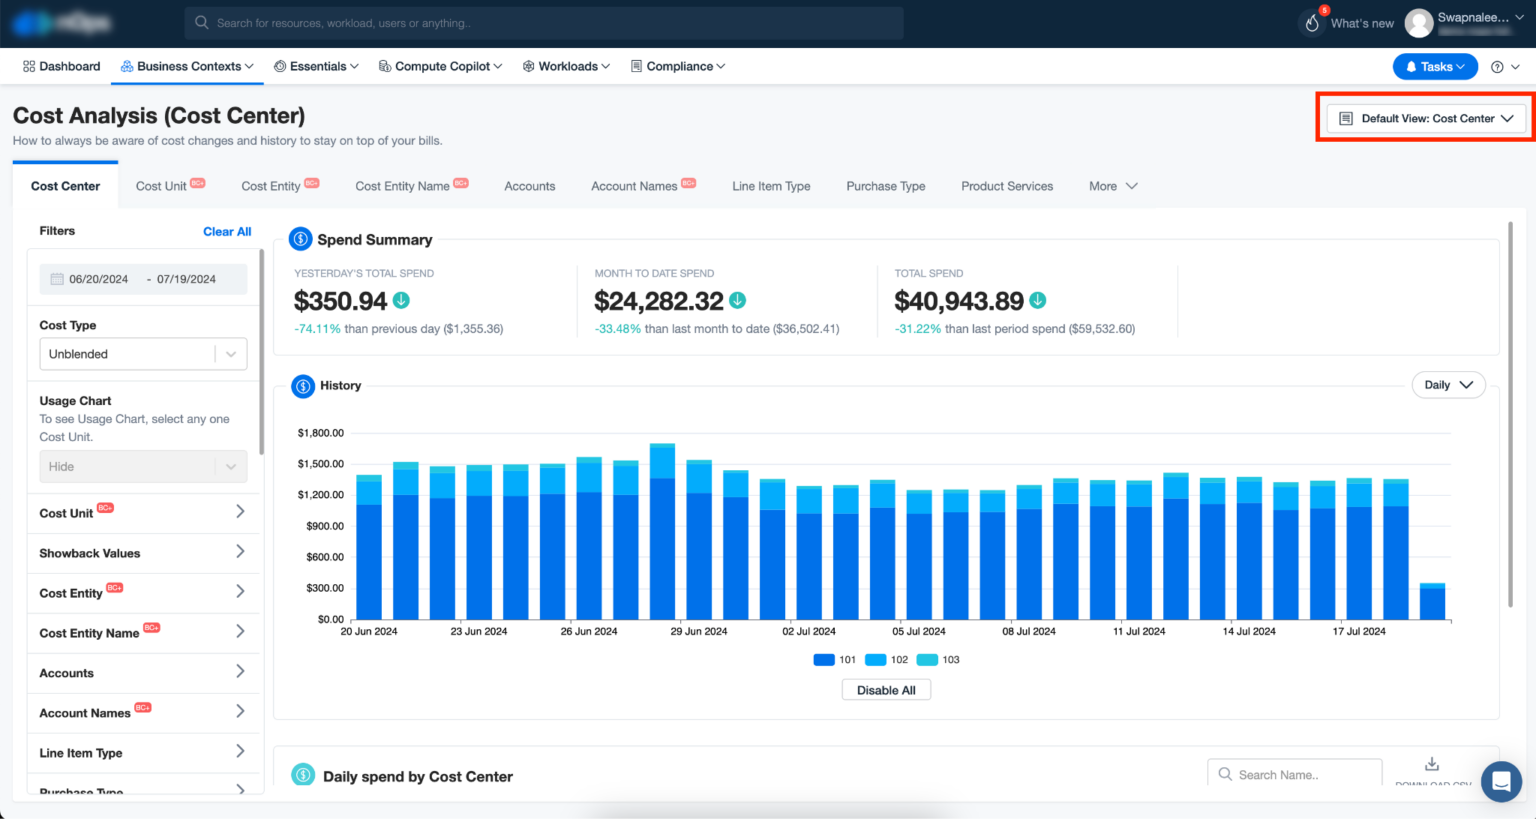1536x819 pixels.
Task: Click the Disable All button
Action: point(886,690)
